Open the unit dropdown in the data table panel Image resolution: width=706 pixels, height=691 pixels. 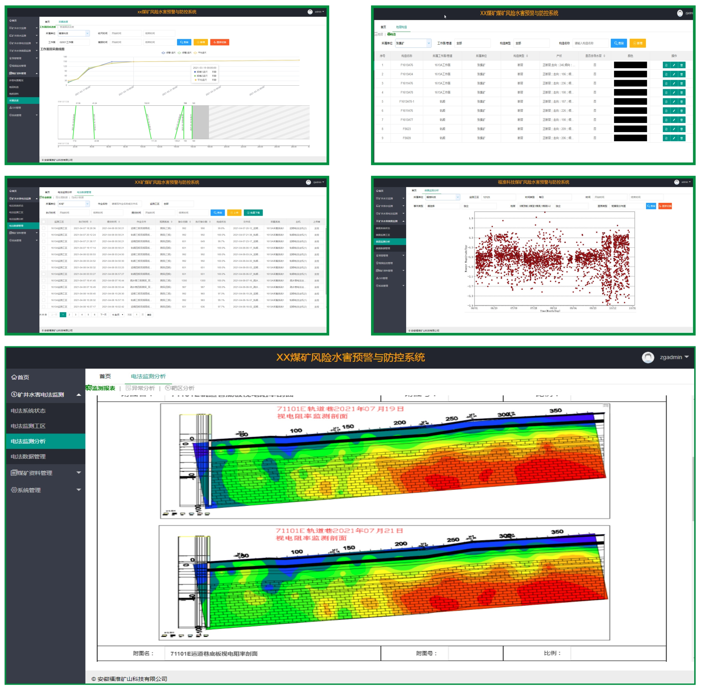tap(74, 203)
